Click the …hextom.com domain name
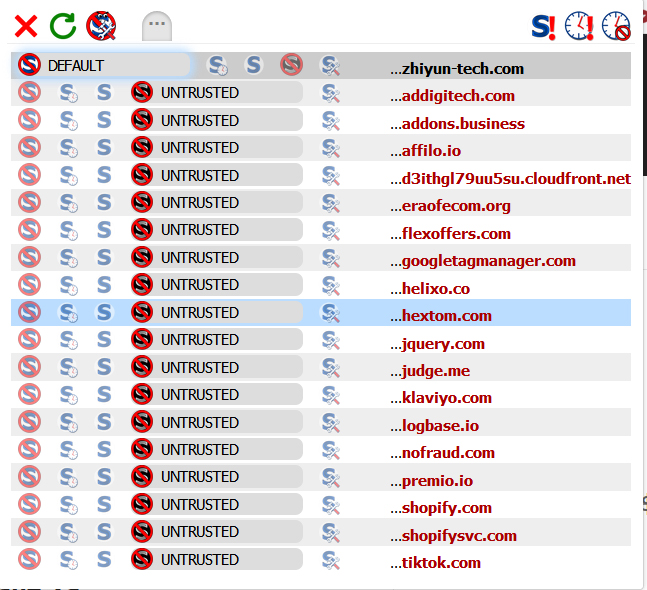 click(x=441, y=316)
